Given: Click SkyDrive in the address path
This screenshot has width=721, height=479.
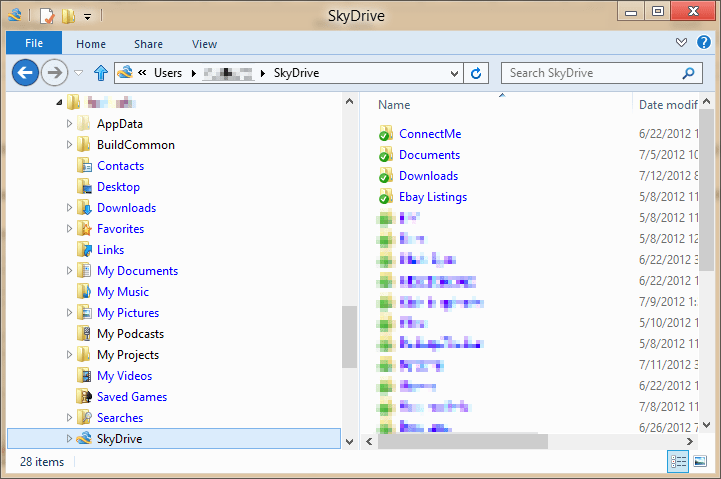Looking at the screenshot, I should pyautogui.click(x=296, y=73).
